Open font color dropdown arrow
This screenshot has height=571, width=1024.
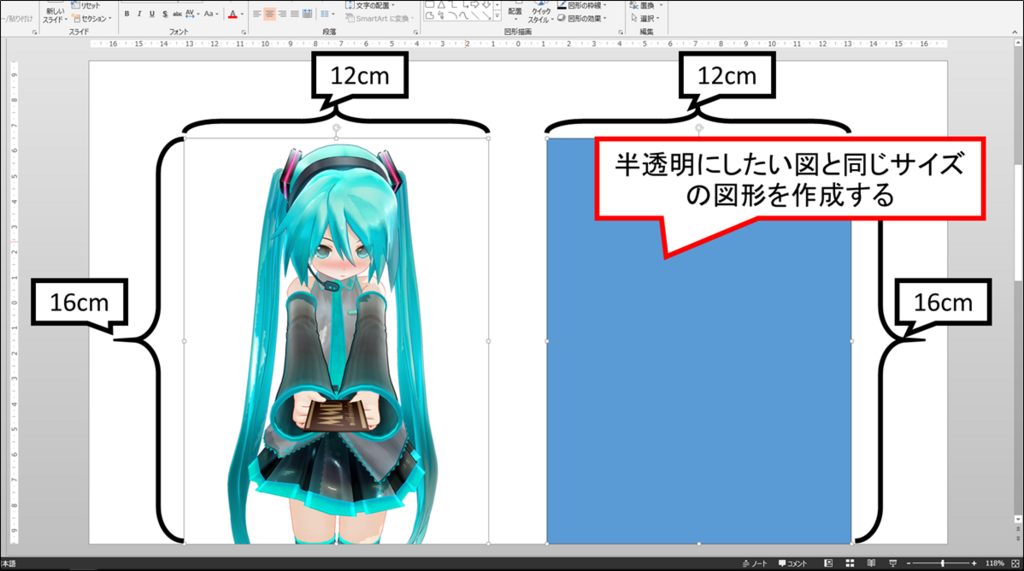click(242, 14)
